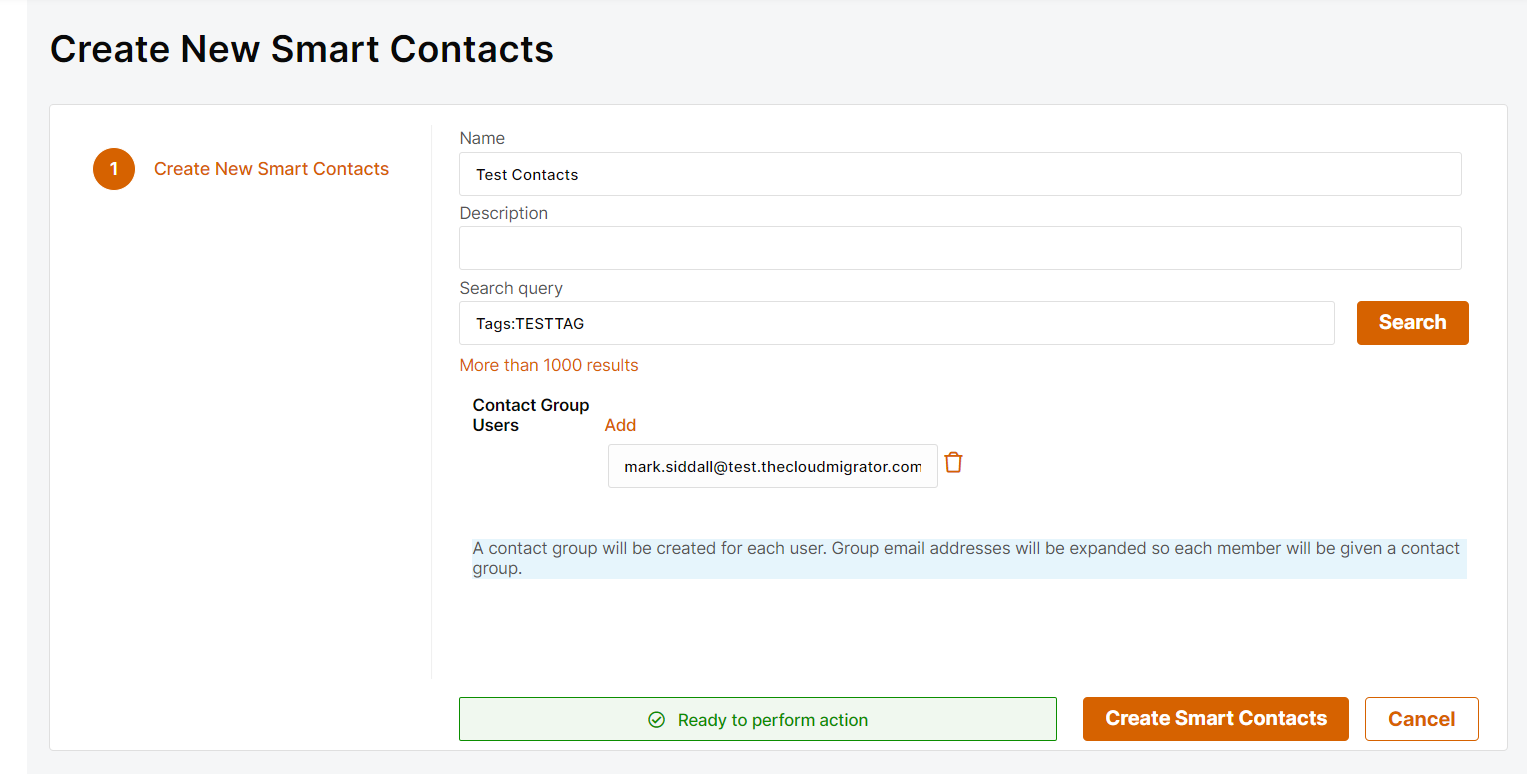Click the green checkmark status icon
The height and width of the screenshot is (774, 1527).
coord(656,720)
